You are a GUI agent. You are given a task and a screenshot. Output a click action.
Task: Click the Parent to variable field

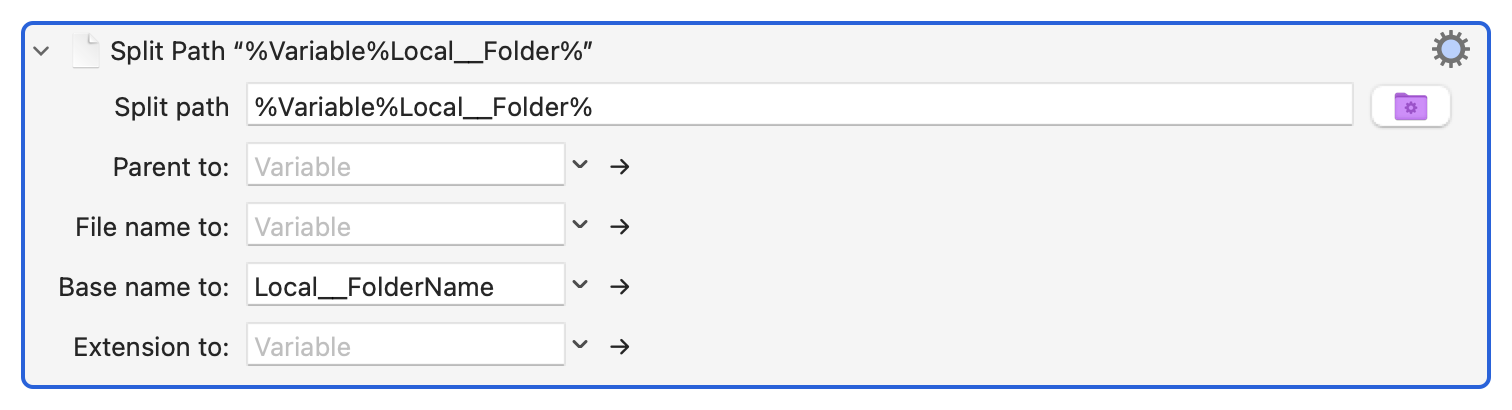coord(406,165)
